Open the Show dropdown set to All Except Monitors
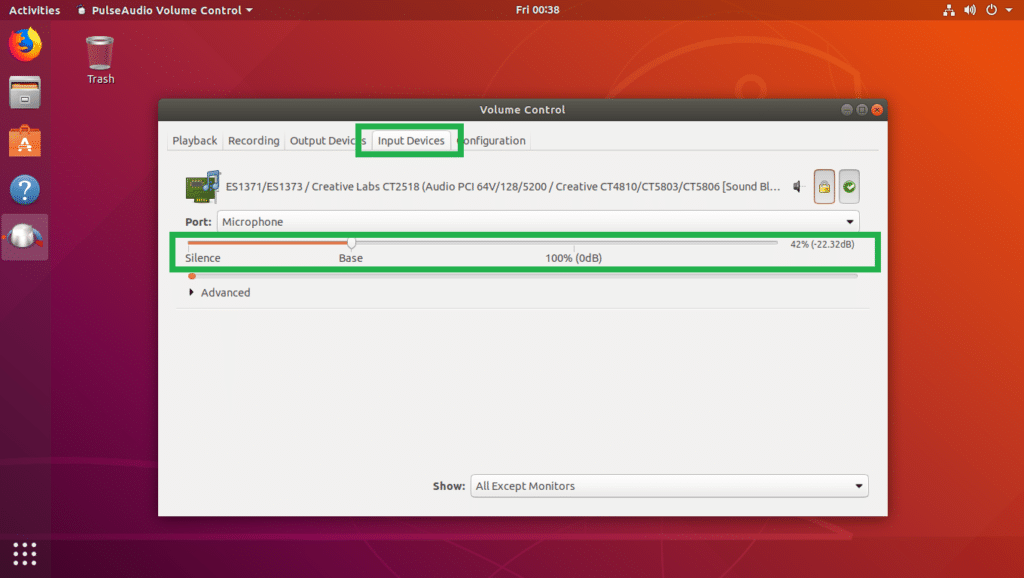The image size is (1024, 578). coord(668,485)
